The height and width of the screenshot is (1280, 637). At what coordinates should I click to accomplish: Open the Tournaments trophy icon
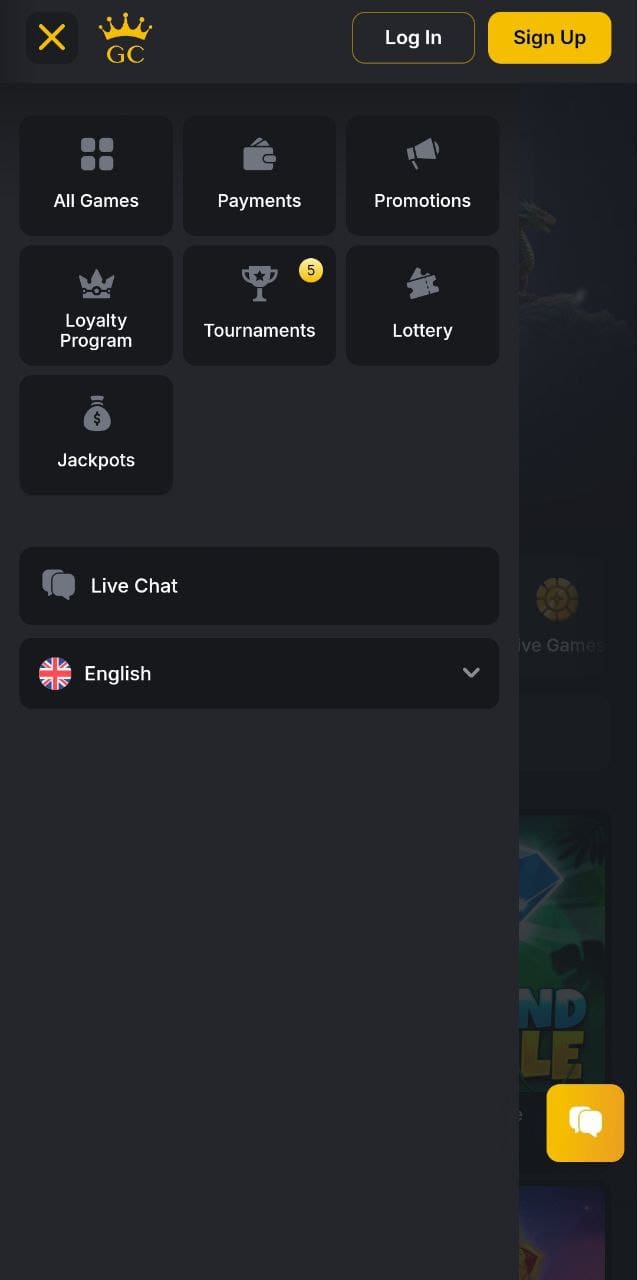pos(259,284)
